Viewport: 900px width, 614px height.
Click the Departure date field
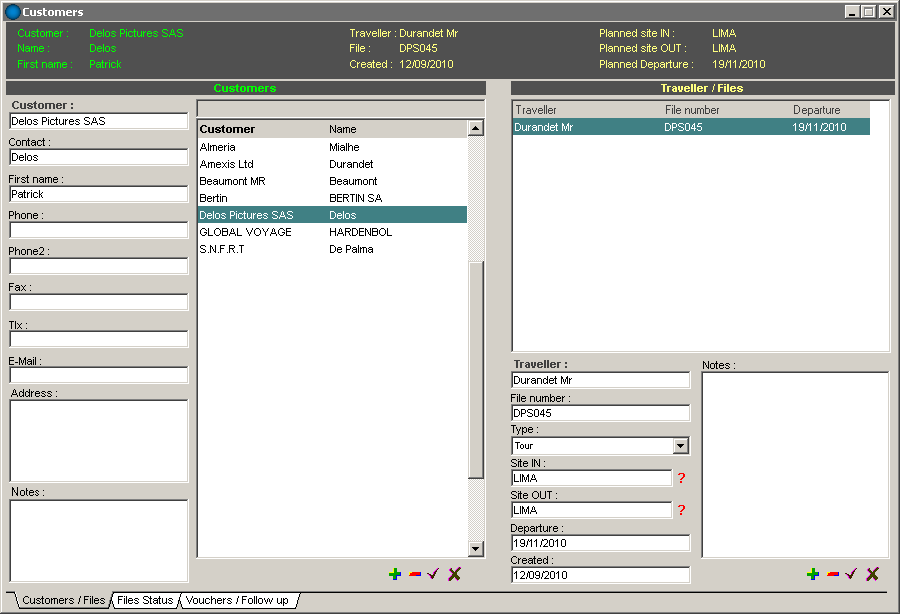tap(600, 543)
